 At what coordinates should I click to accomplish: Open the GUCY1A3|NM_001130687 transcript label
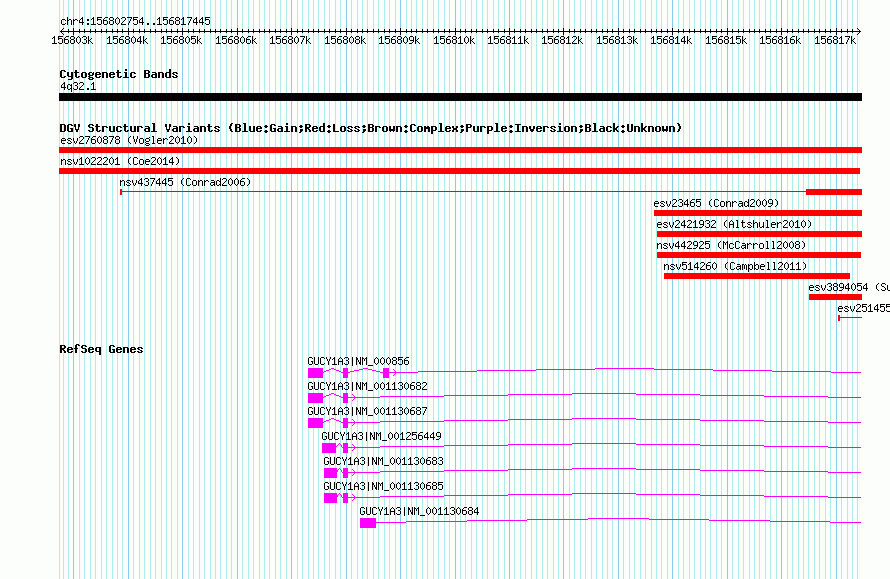pos(367,411)
